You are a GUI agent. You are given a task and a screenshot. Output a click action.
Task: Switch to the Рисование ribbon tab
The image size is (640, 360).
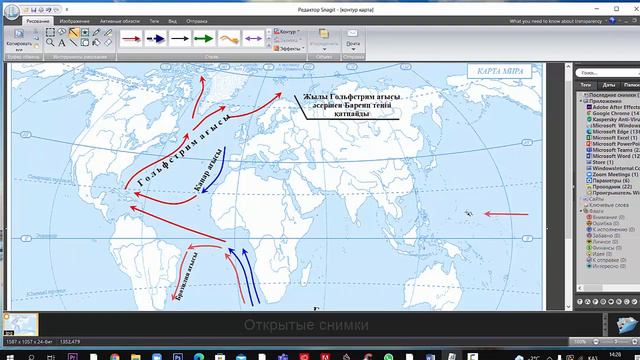point(38,21)
